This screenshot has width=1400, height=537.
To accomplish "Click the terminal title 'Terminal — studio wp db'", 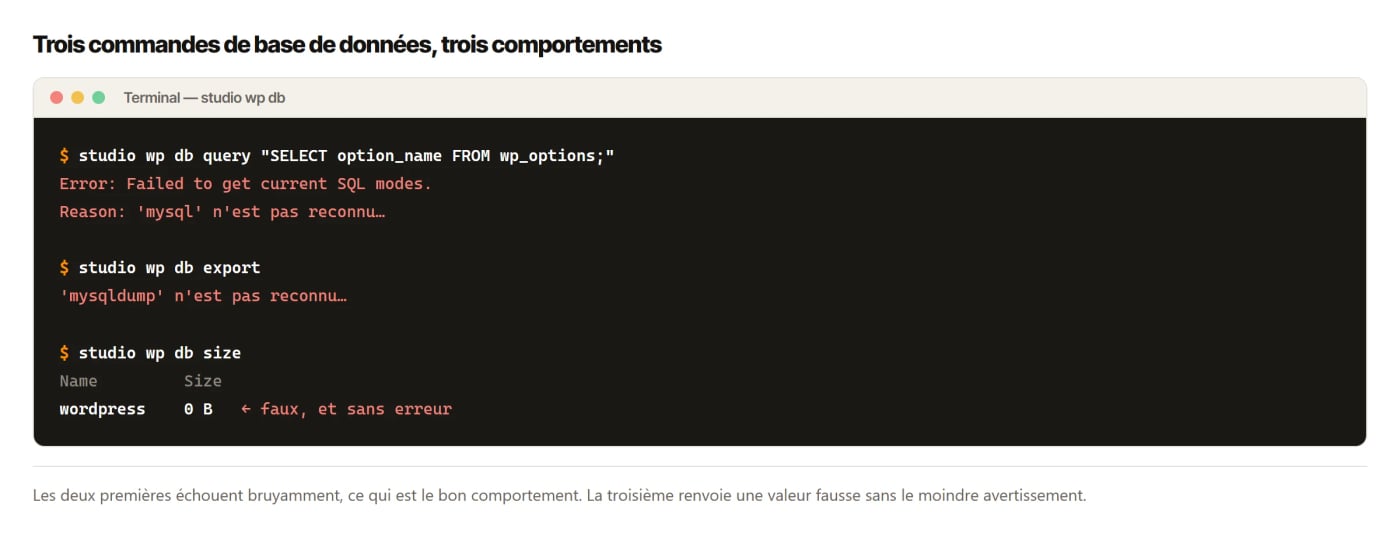I will pos(204,97).
